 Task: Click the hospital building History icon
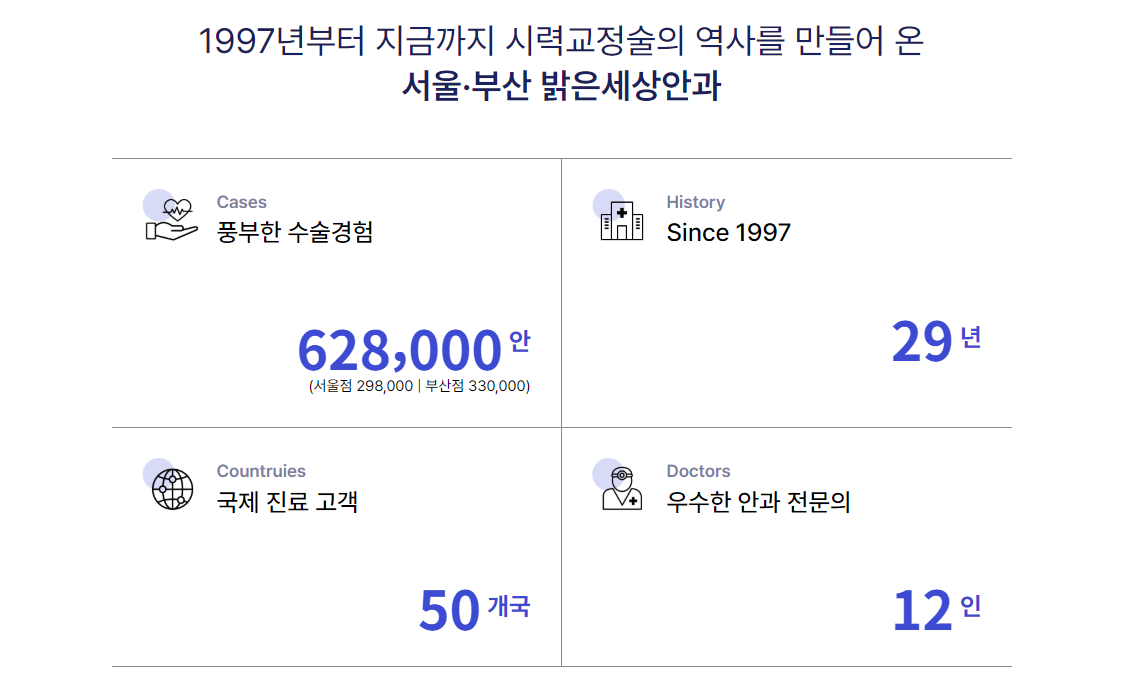(x=619, y=216)
